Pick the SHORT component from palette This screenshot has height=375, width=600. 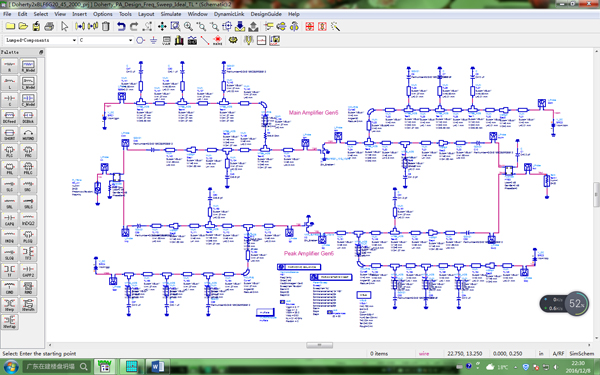(10, 134)
